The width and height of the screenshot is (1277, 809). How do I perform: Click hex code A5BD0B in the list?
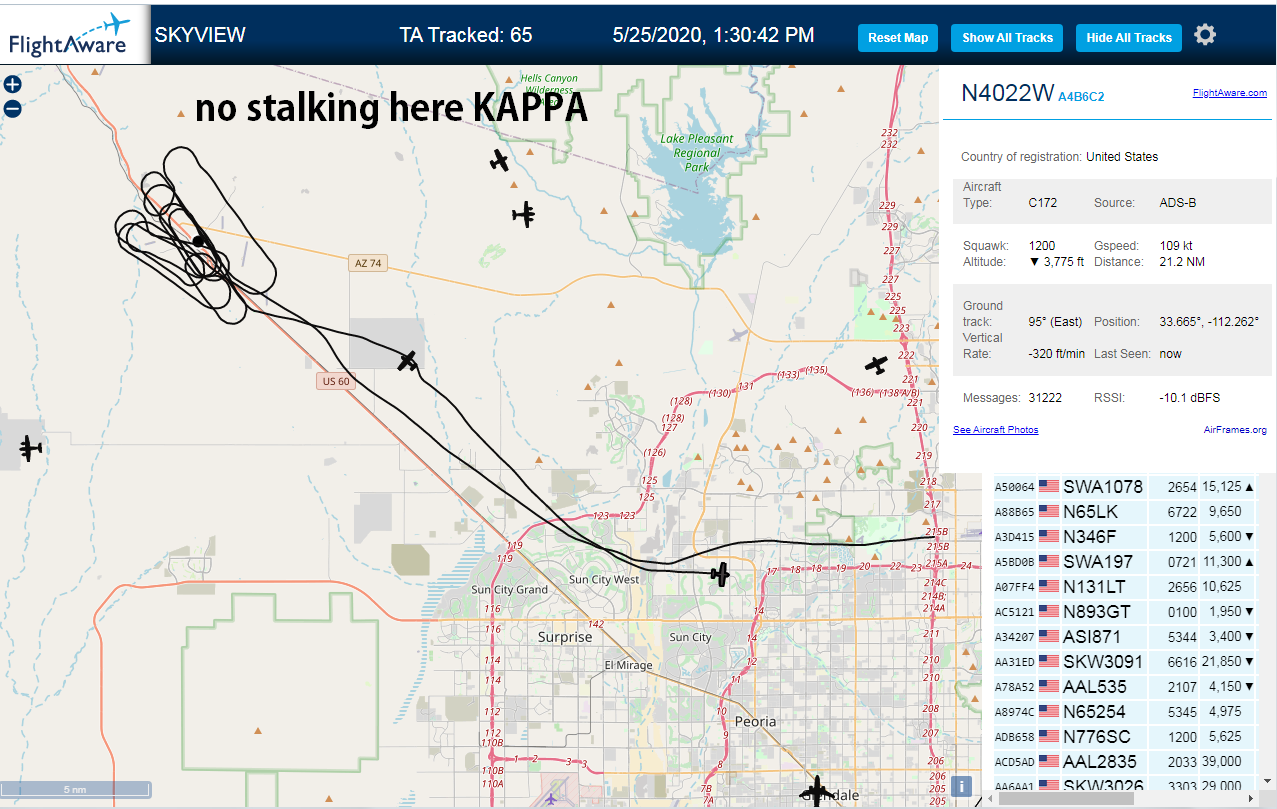pos(1013,563)
